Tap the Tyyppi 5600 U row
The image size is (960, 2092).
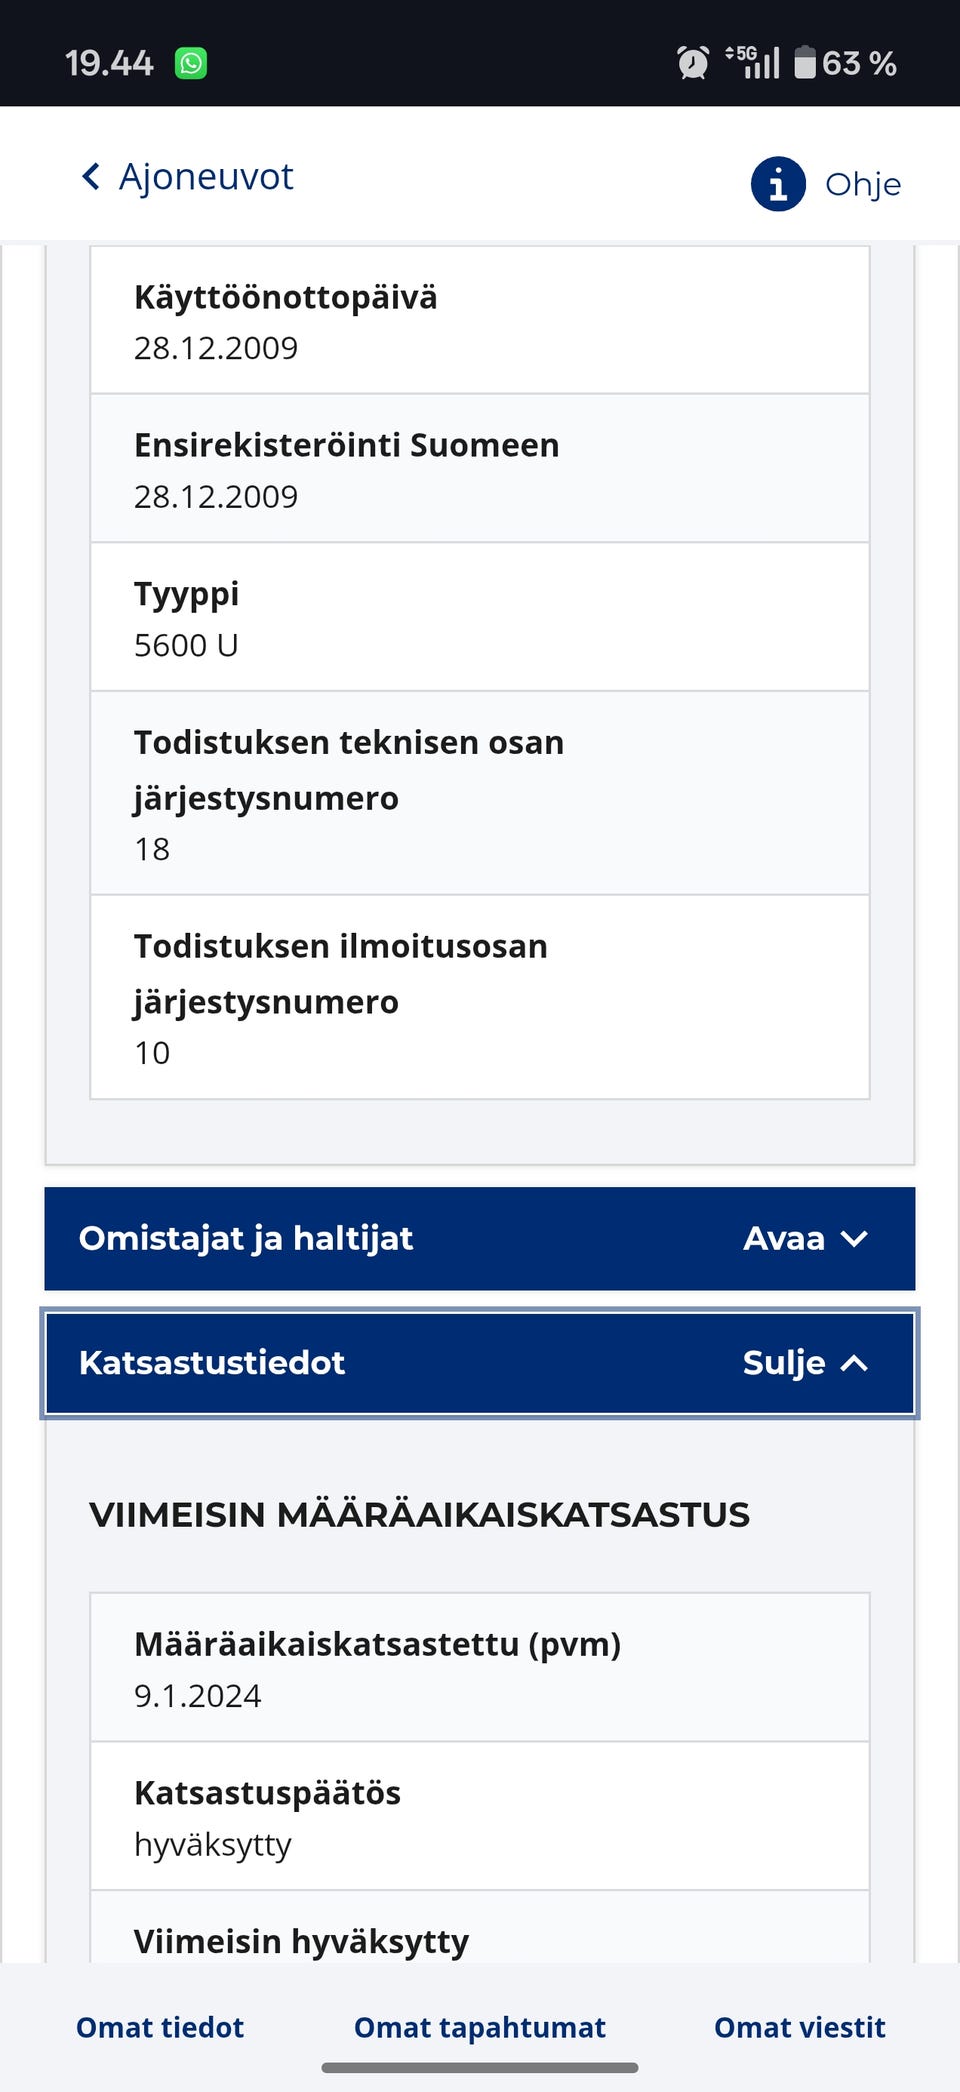[x=480, y=617]
